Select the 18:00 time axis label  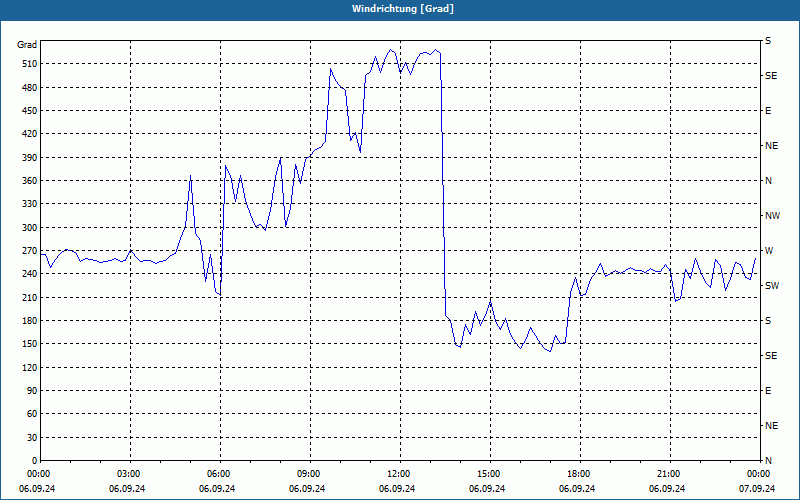[x=580, y=474]
